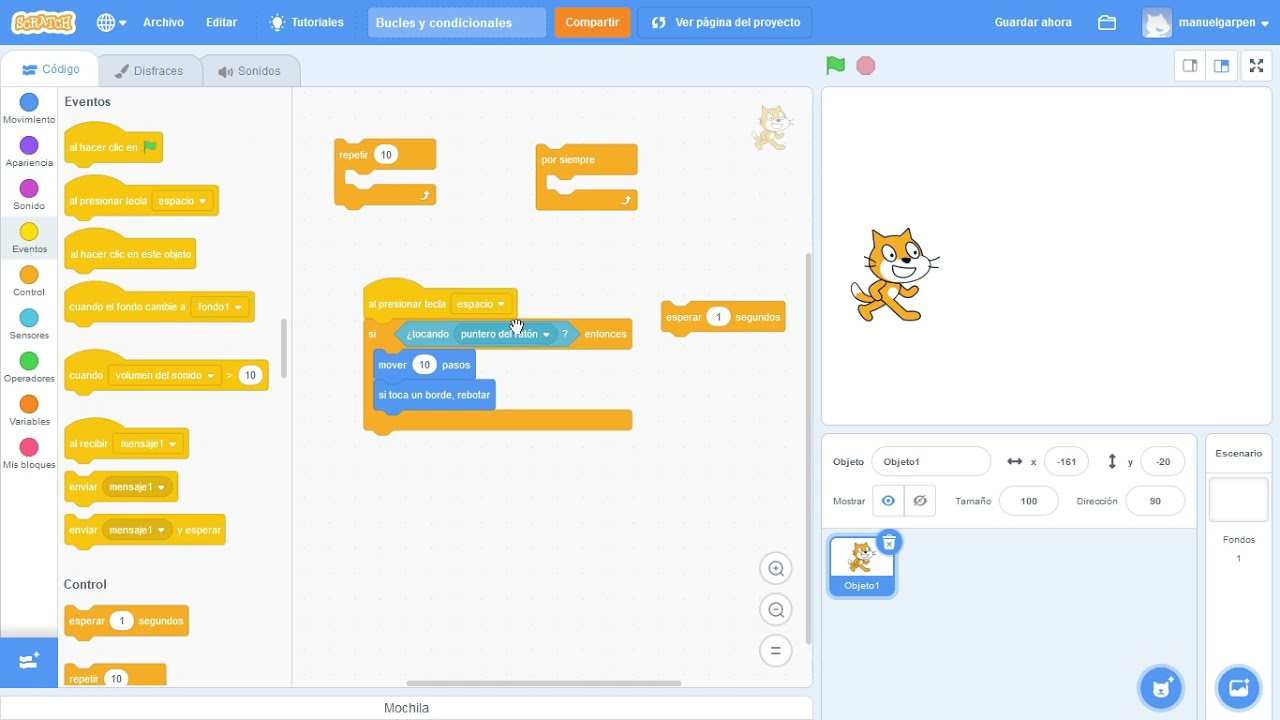Click 'al hacer clic en este objeto' block
The width and height of the screenshot is (1280, 720).
(x=130, y=254)
